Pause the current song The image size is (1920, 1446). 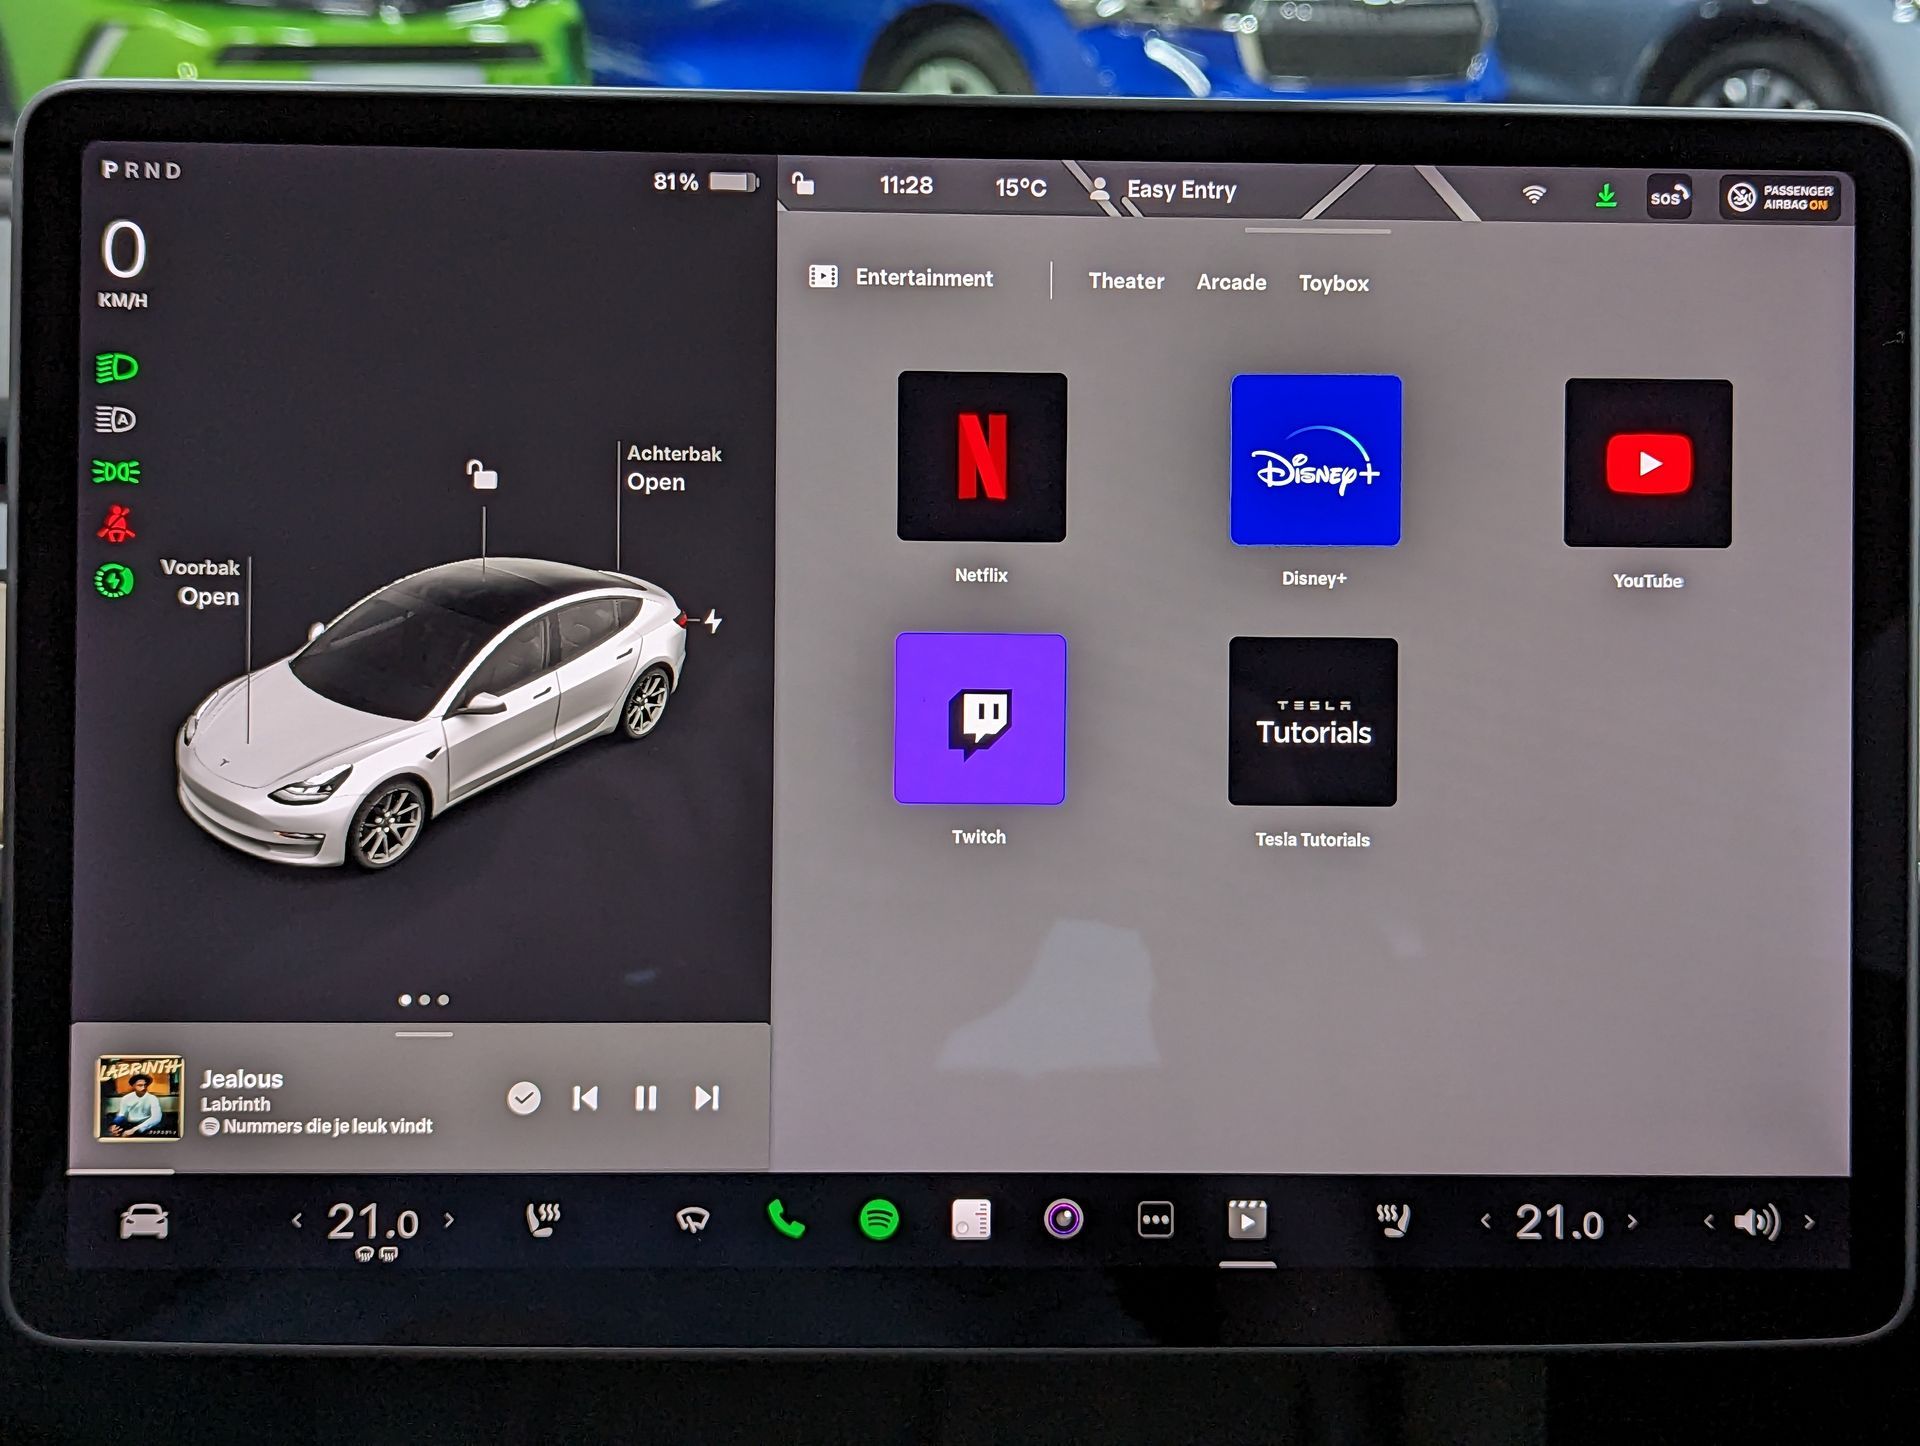click(x=646, y=1098)
